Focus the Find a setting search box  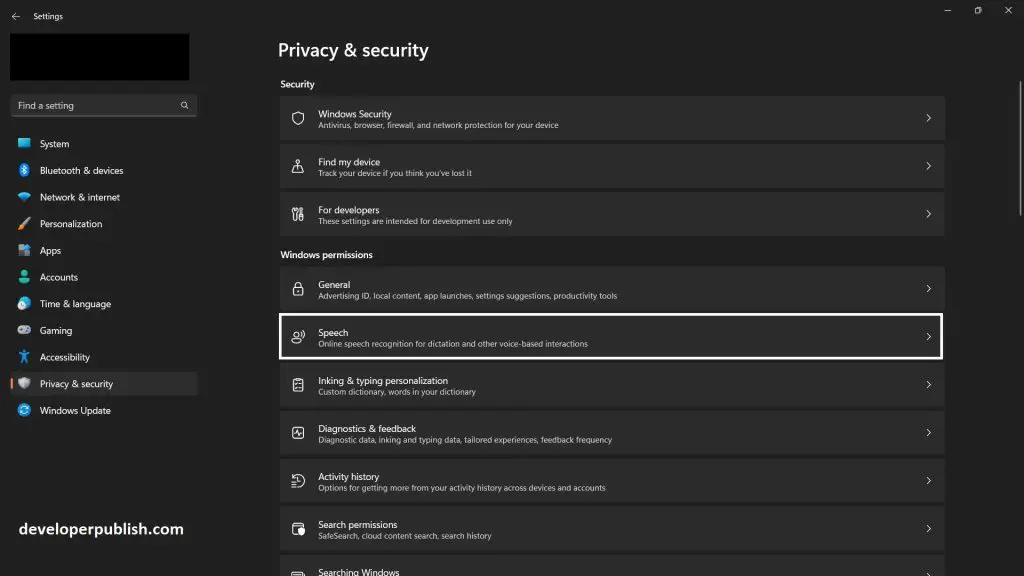pyautogui.click(x=103, y=105)
